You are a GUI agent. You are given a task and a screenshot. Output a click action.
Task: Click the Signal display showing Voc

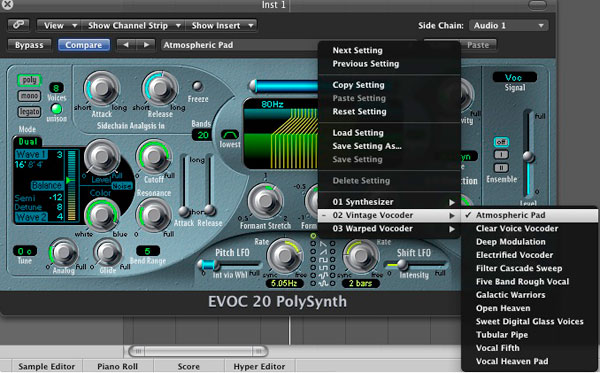coord(514,77)
